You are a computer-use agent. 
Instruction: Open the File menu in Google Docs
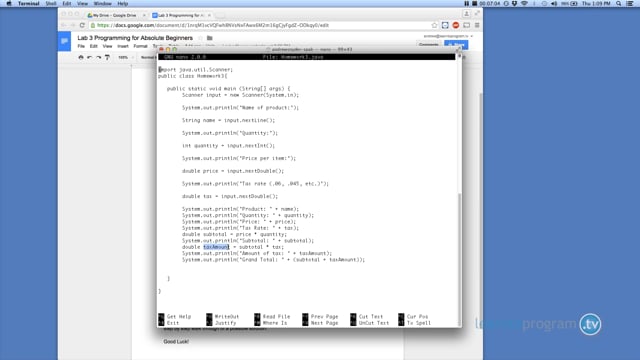81,46
